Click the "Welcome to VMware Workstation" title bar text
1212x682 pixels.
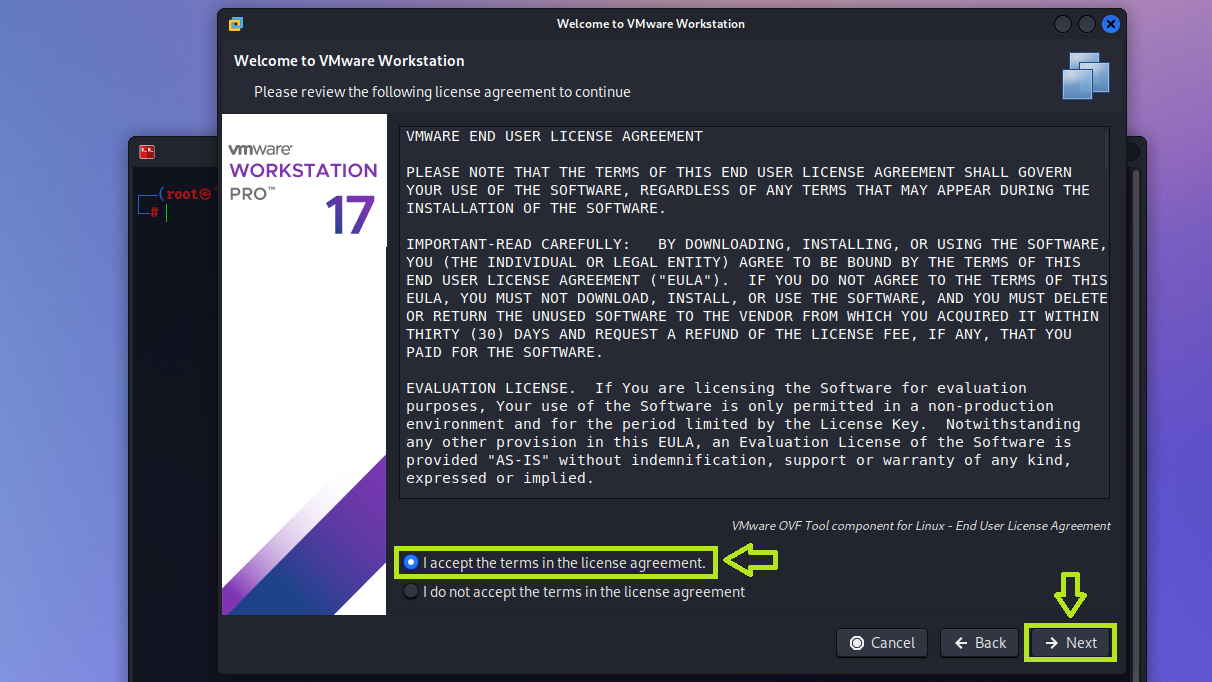click(x=650, y=24)
